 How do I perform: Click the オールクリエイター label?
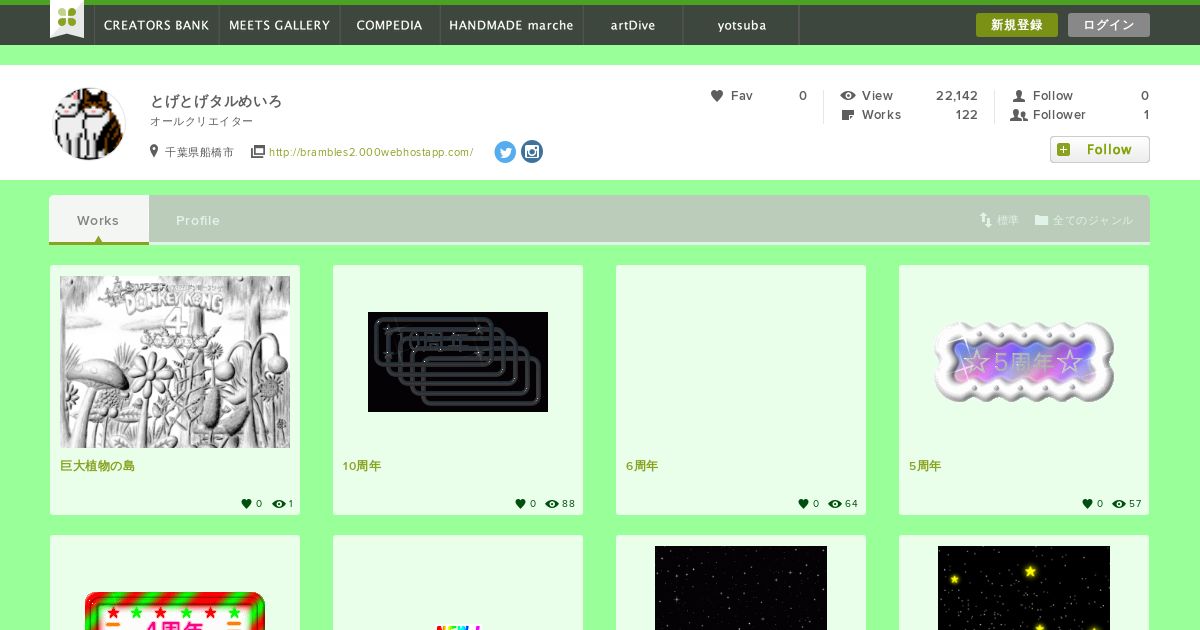click(x=202, y=121)
